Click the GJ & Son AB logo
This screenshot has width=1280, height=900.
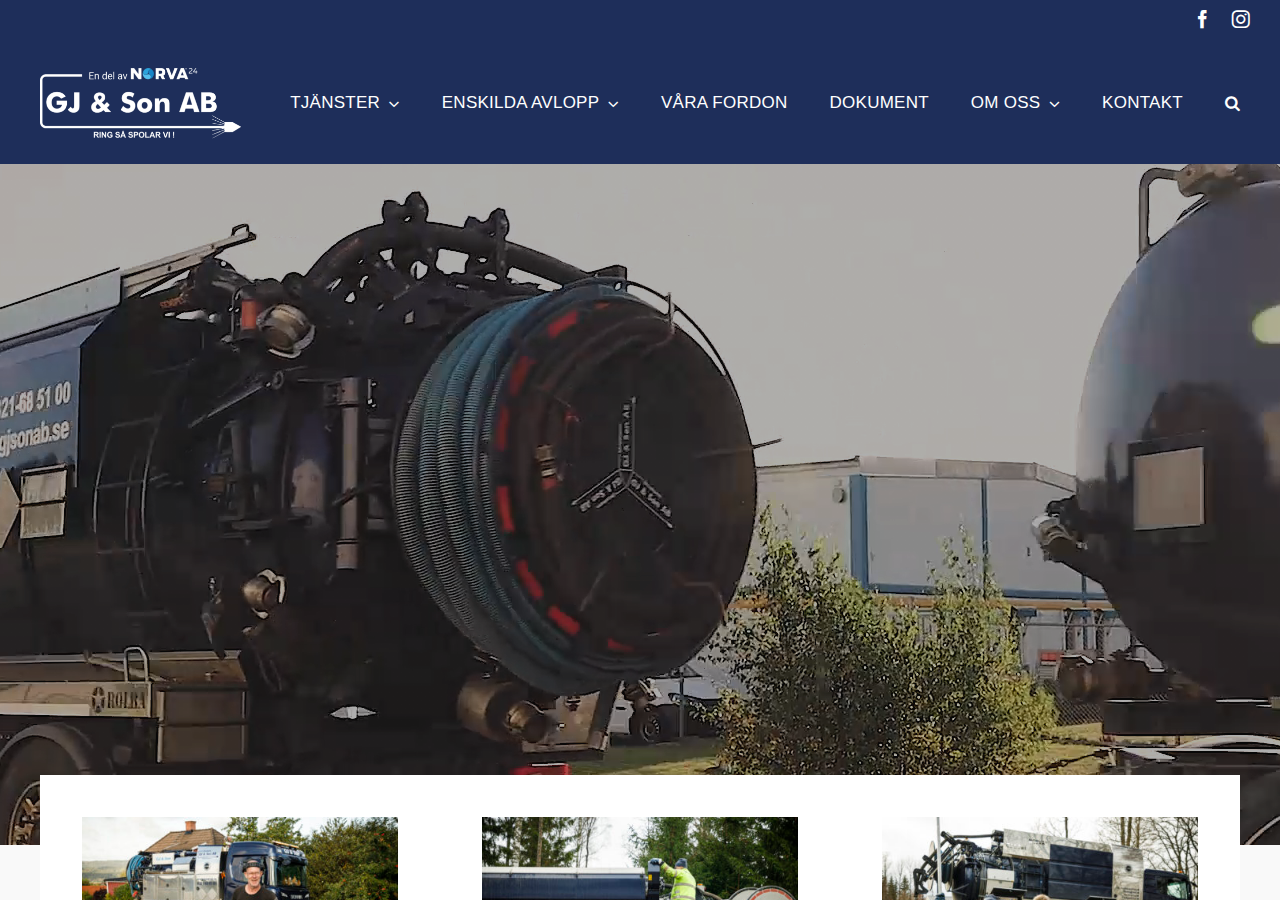click(x=140, y=102)
